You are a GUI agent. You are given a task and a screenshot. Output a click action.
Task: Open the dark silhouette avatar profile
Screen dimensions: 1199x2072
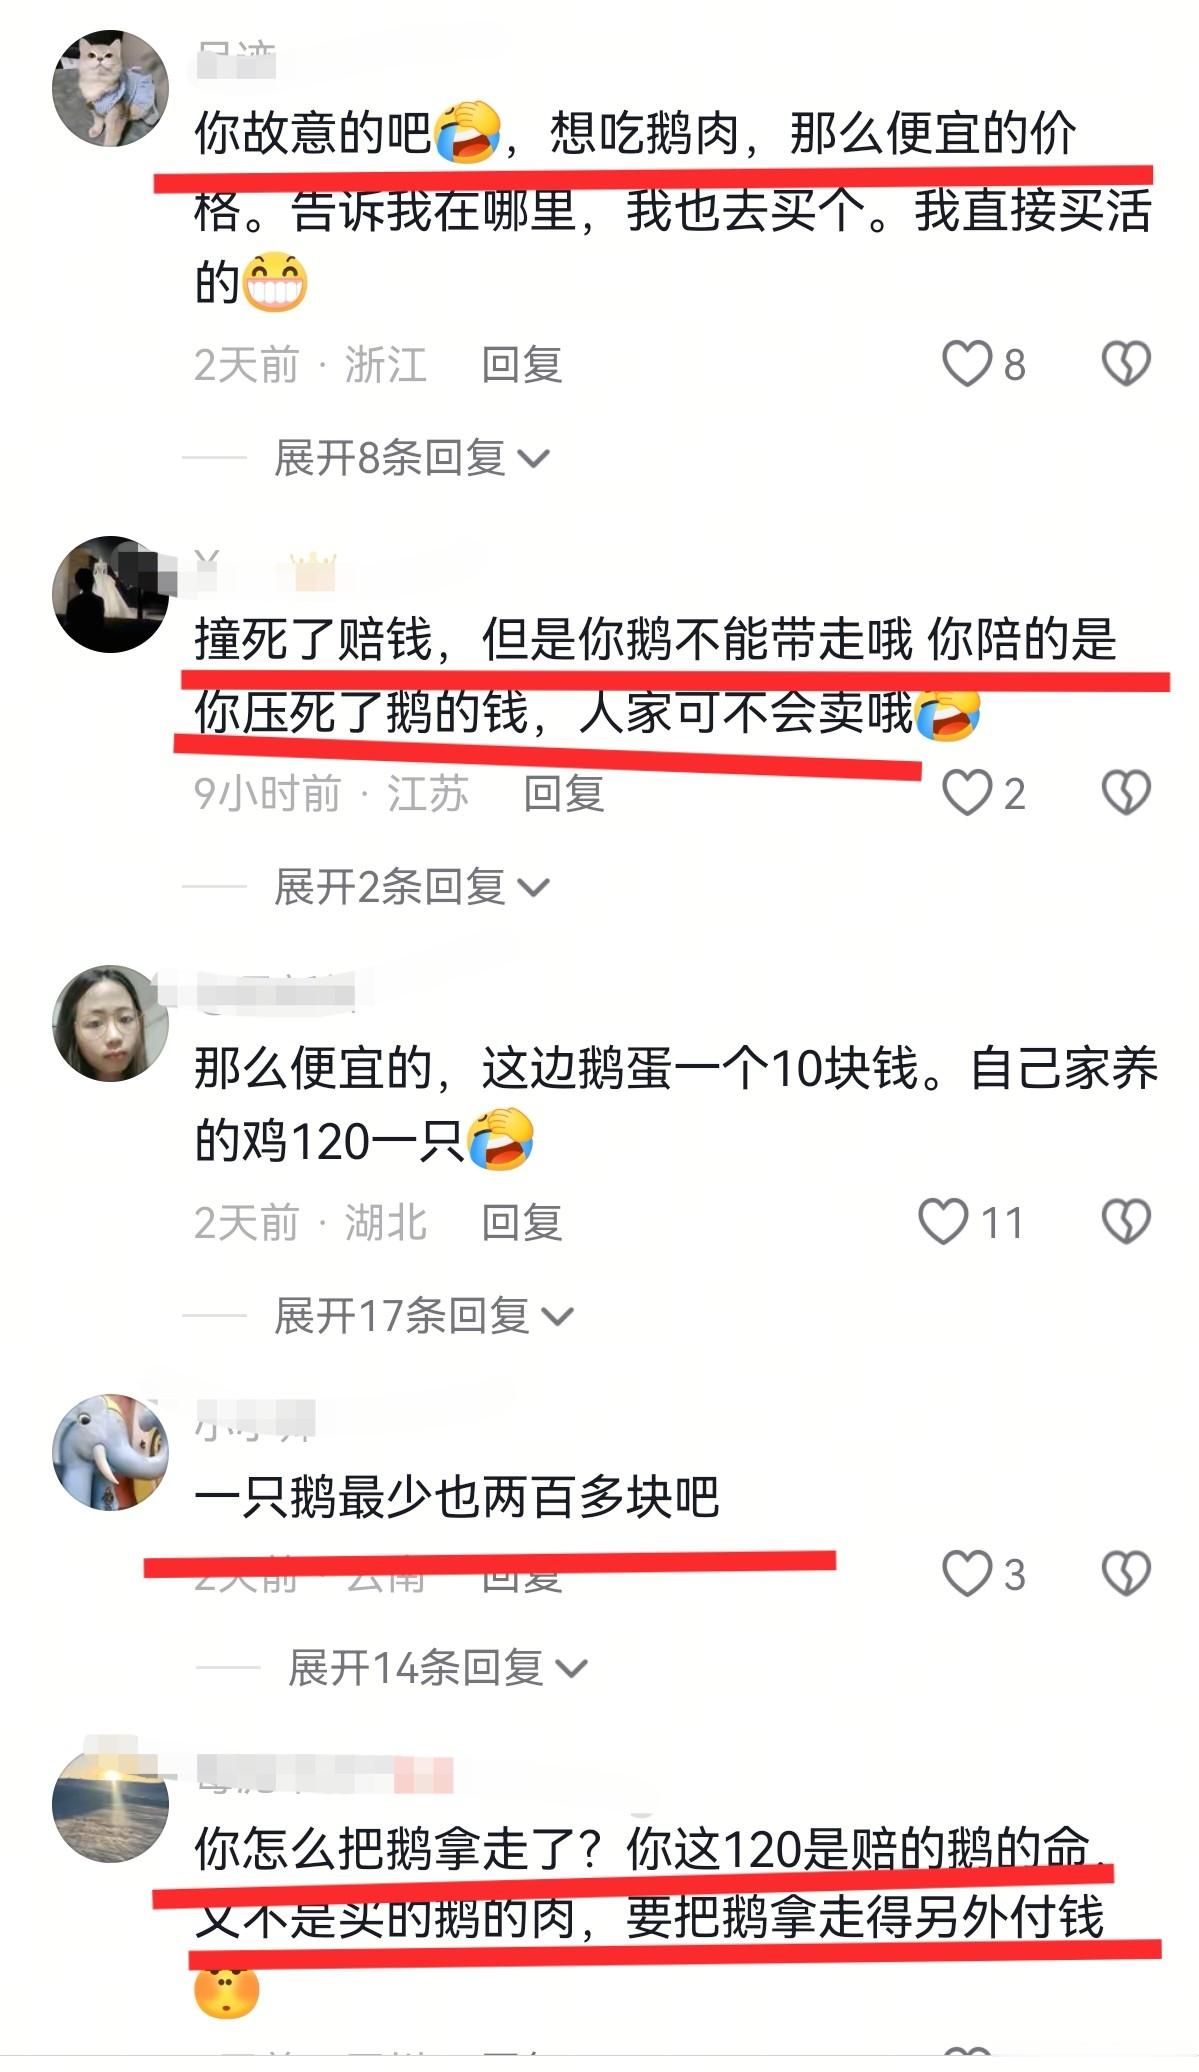coord(111,594)
